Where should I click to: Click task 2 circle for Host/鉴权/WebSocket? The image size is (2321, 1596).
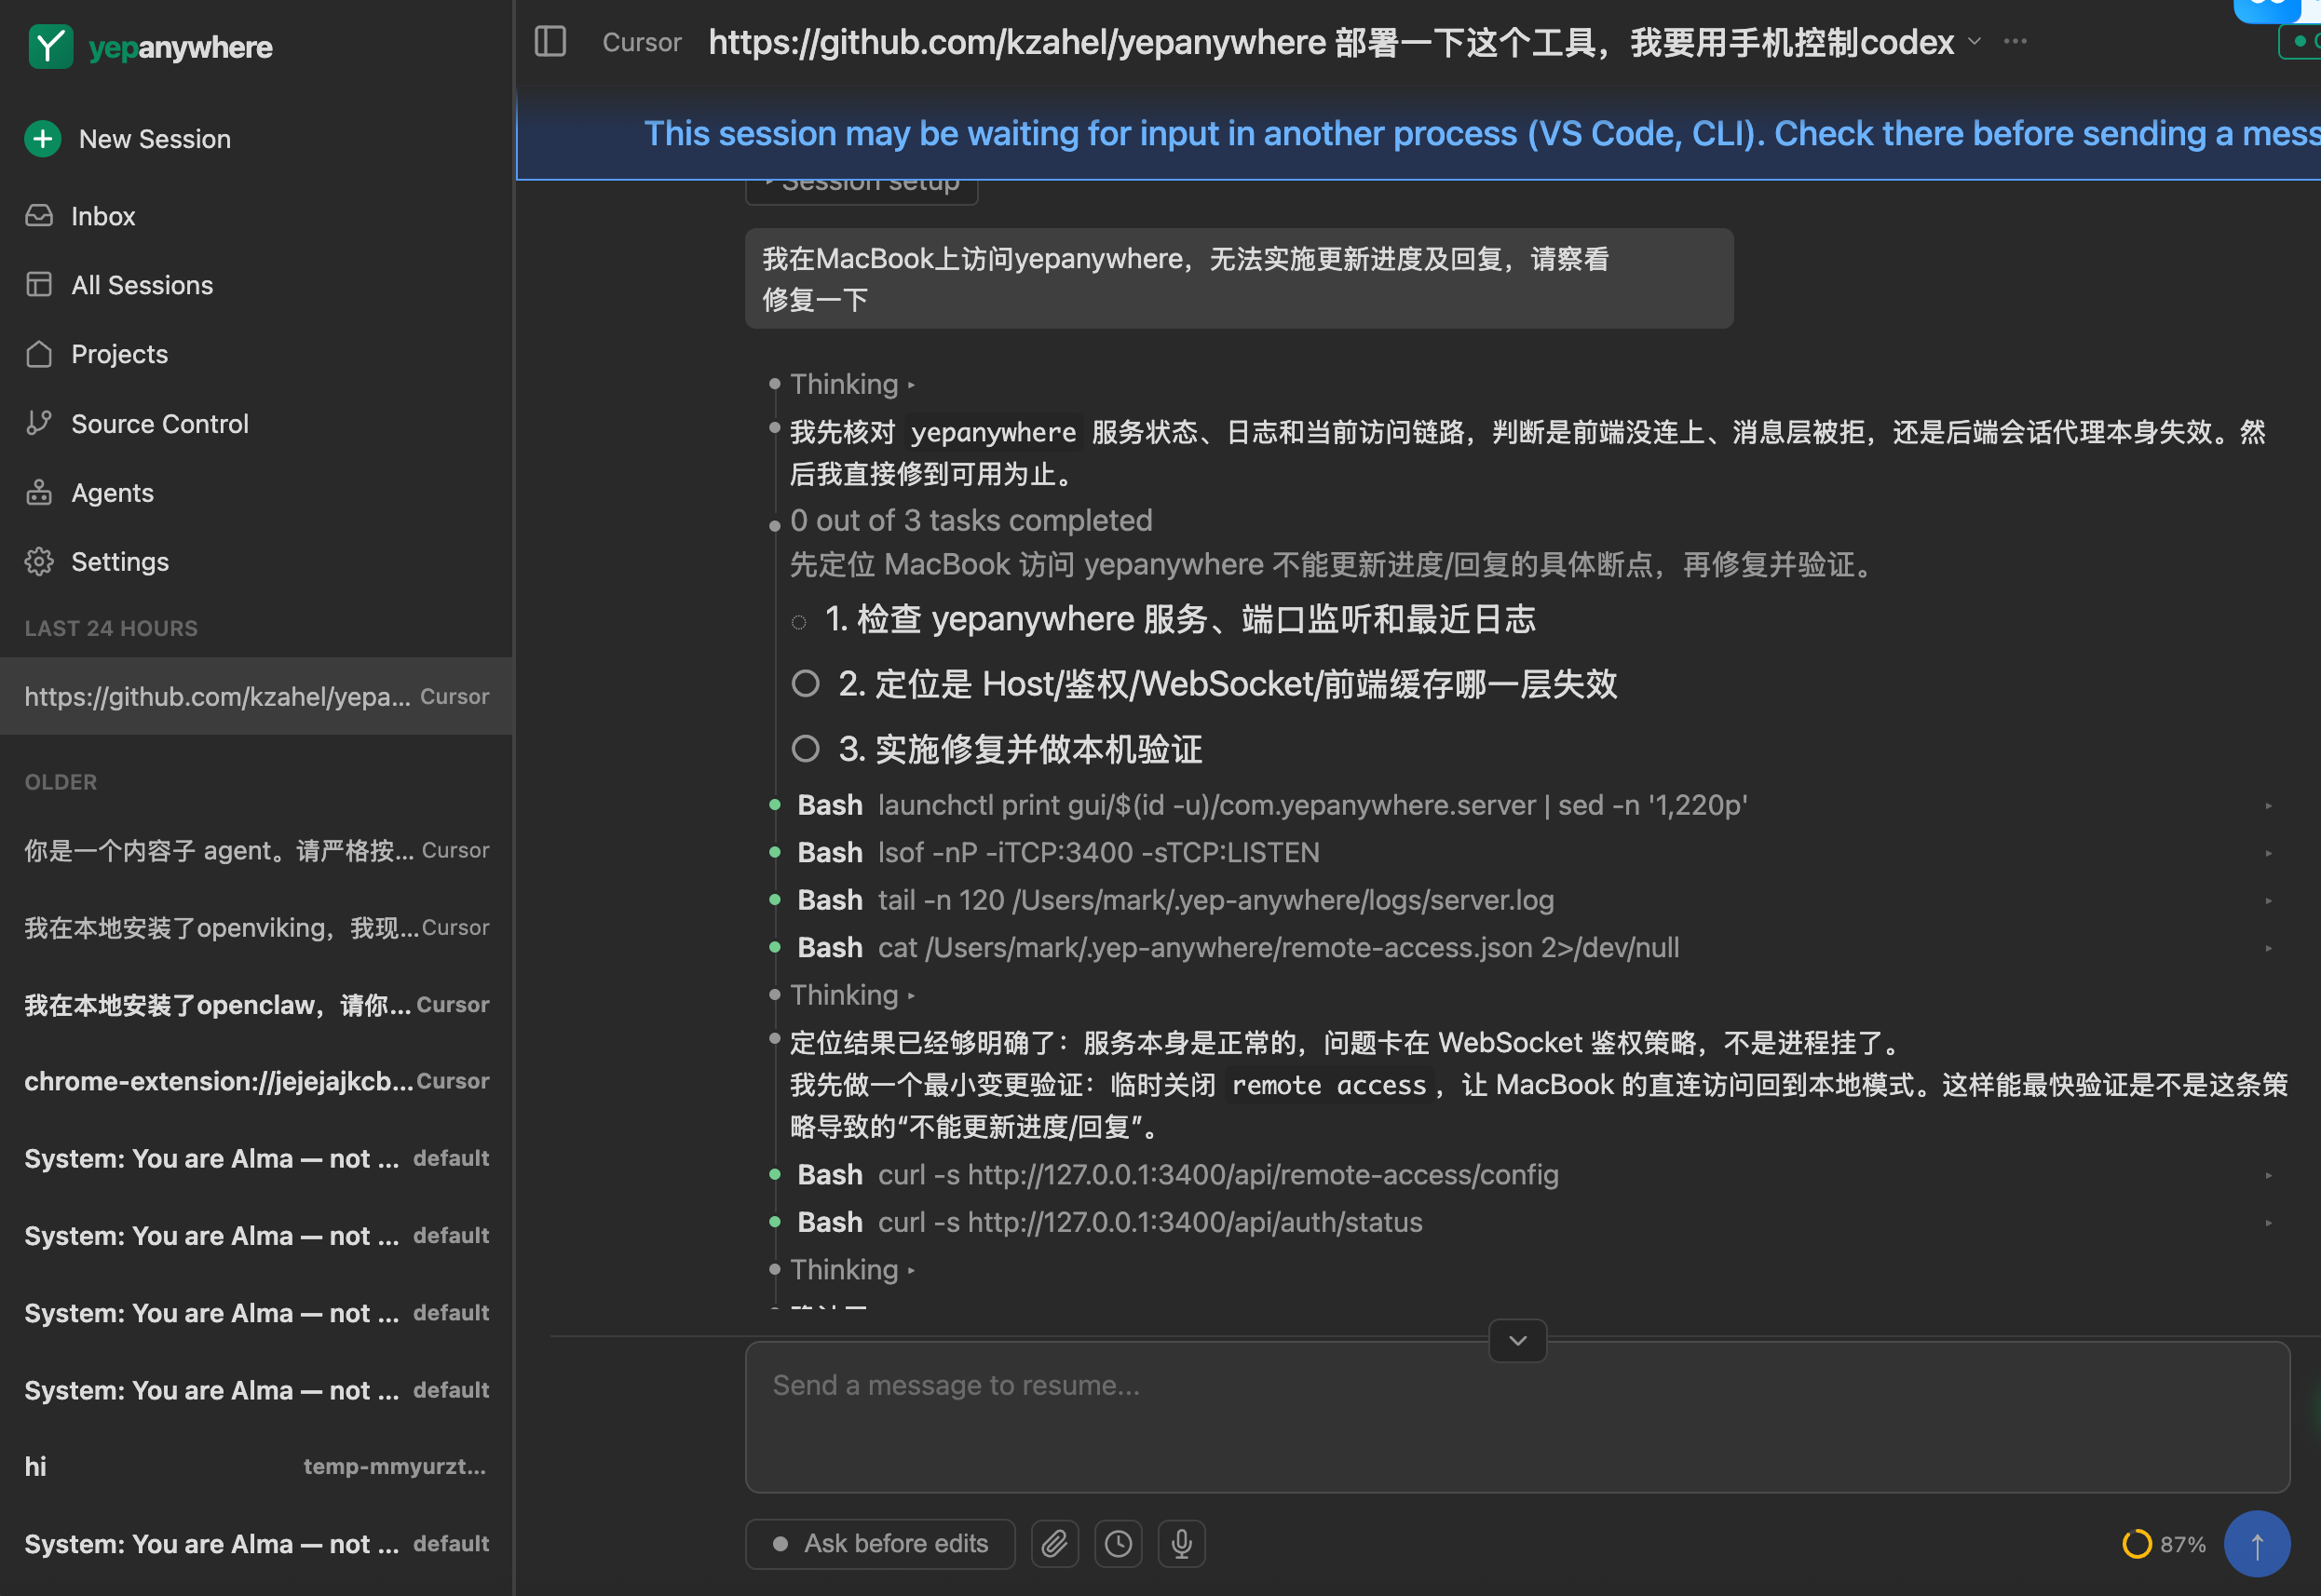805,684
